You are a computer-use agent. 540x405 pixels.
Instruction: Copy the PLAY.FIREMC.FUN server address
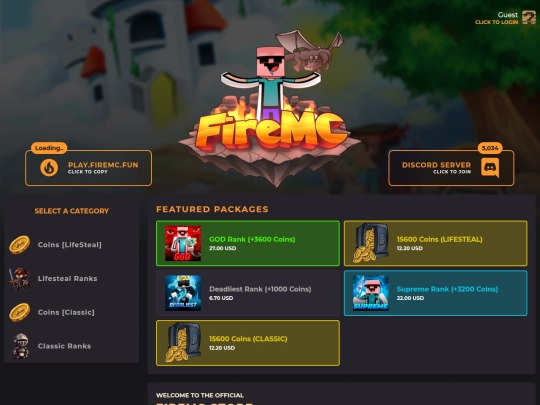[x=89, y=168]
